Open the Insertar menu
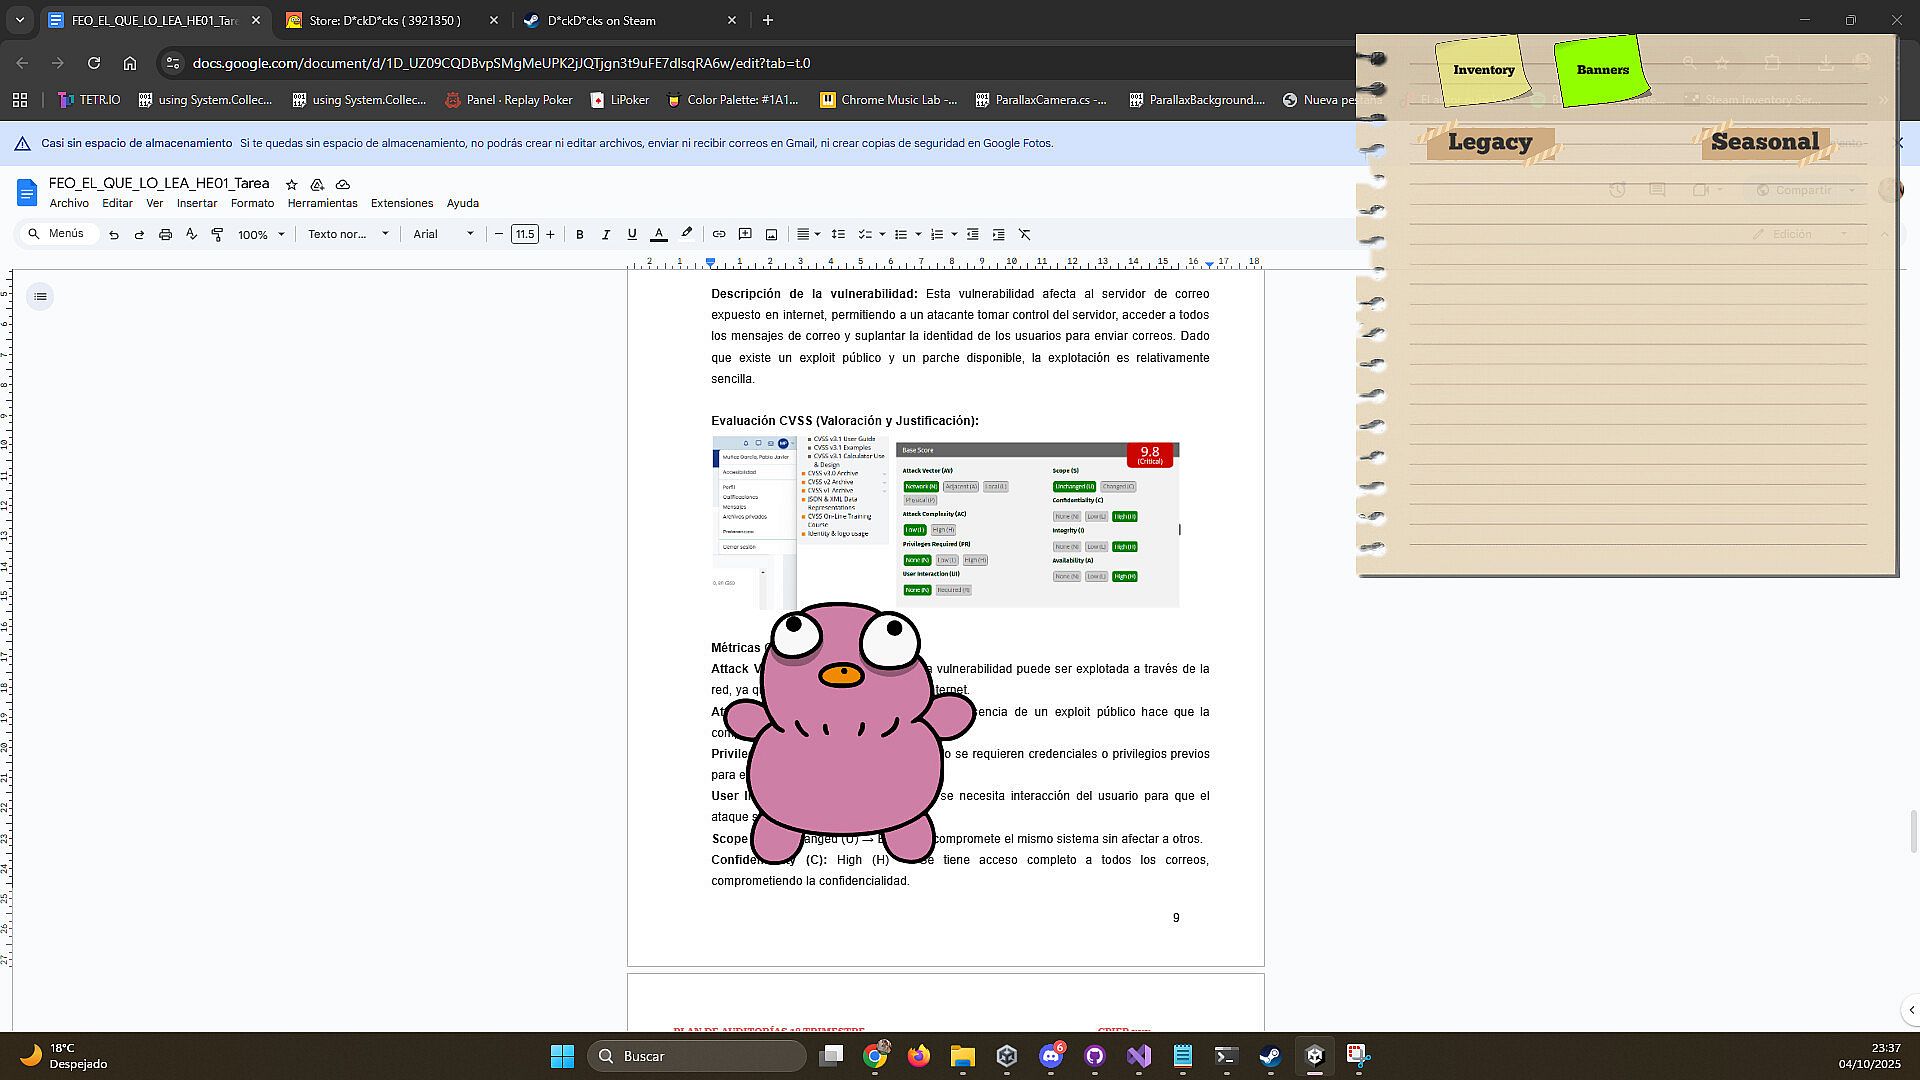1920x1080 pixels. tap(196, 203)
